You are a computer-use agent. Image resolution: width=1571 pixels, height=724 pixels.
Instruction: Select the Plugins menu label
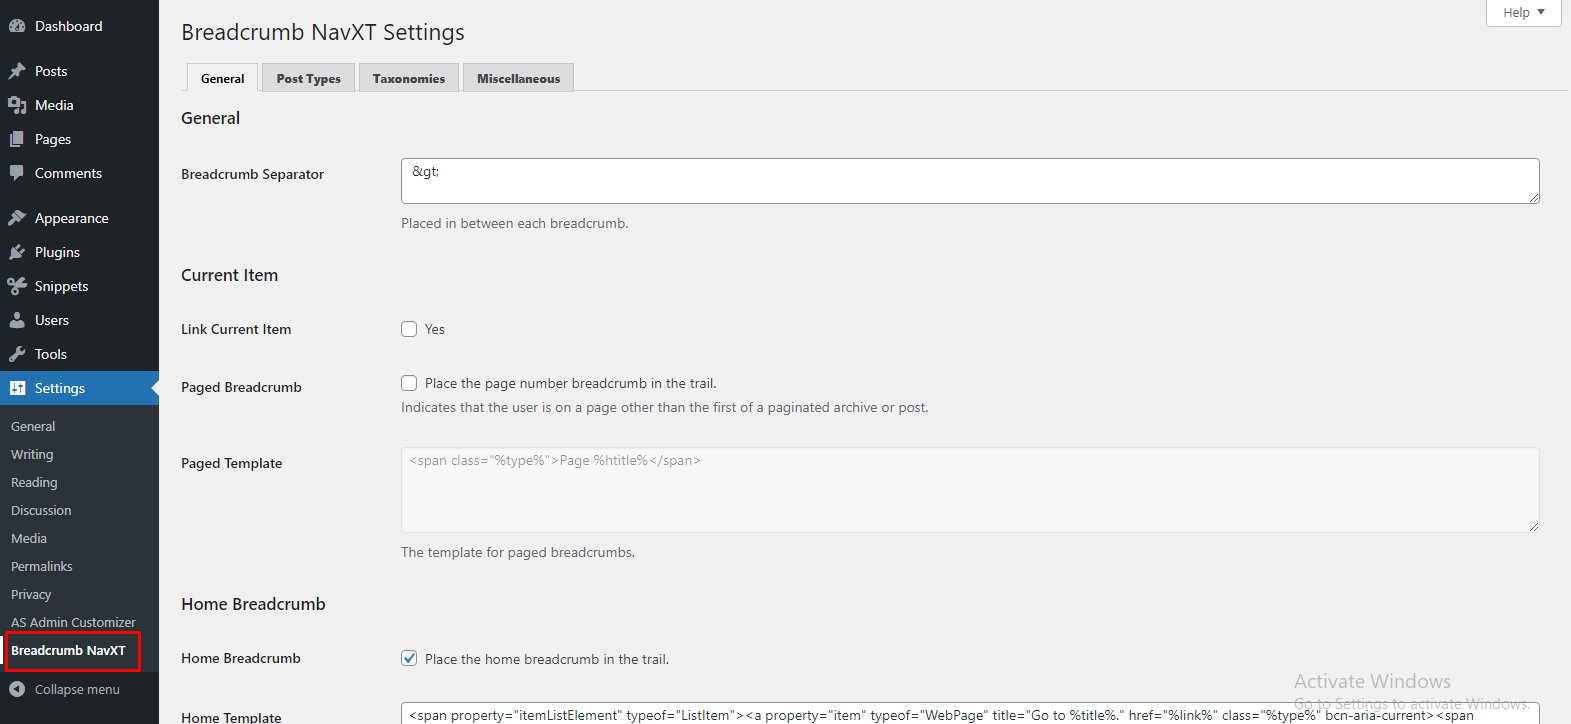click(57, 252)
